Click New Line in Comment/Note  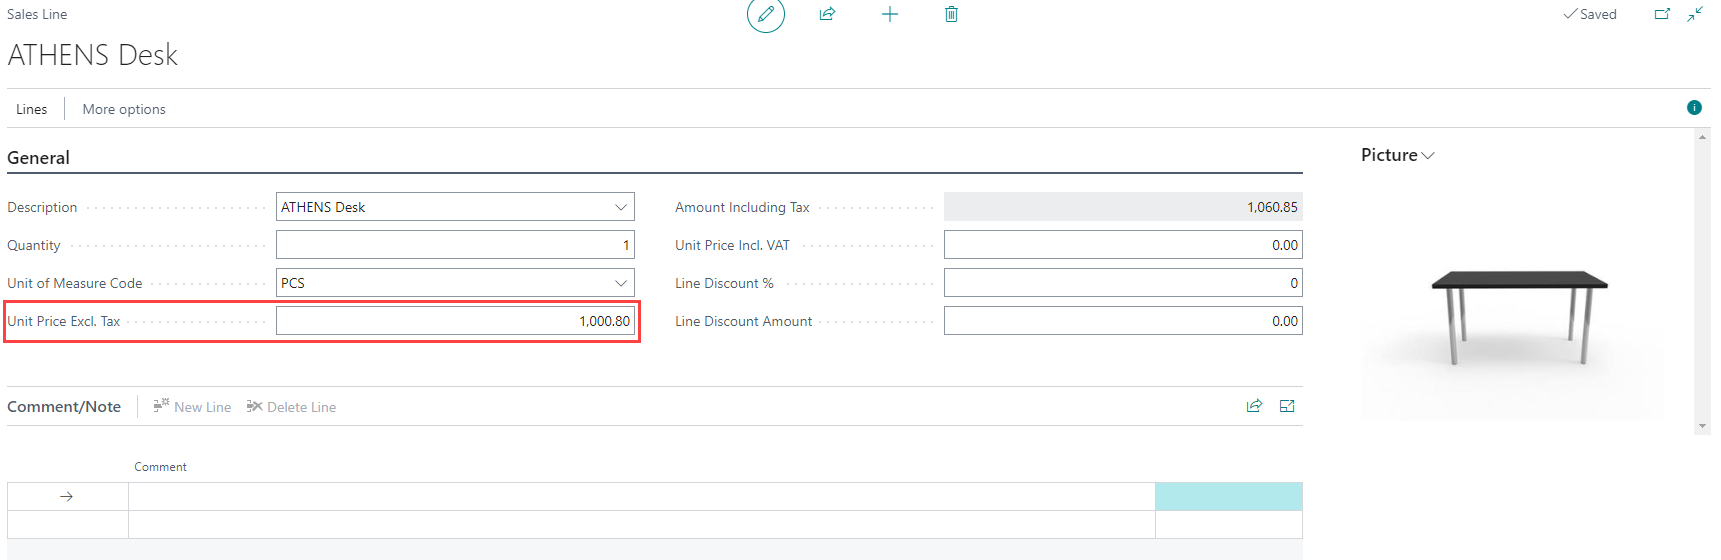click(192, 407)
